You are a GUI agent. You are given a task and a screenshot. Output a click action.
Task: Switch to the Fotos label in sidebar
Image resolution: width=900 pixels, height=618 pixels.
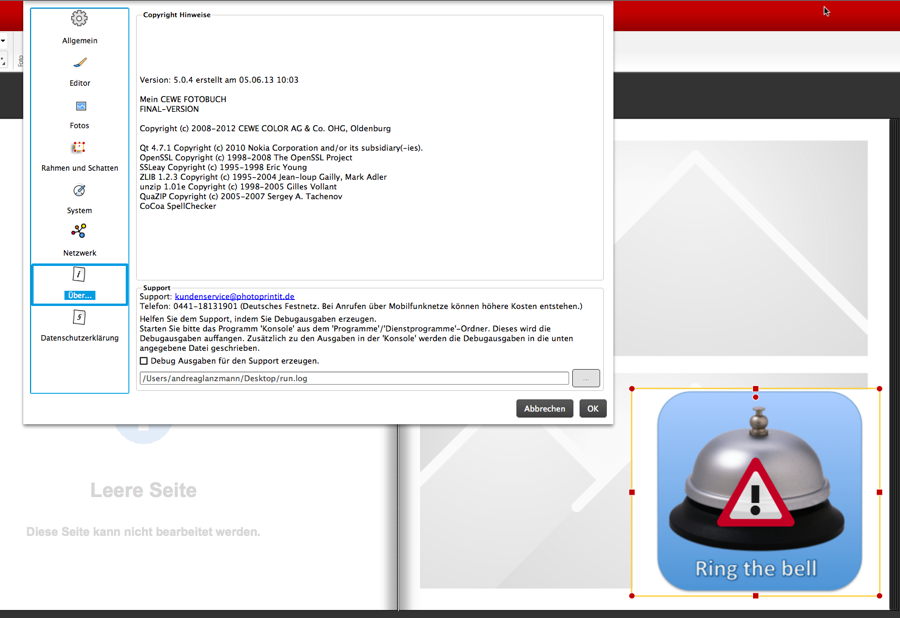point(79,126)
